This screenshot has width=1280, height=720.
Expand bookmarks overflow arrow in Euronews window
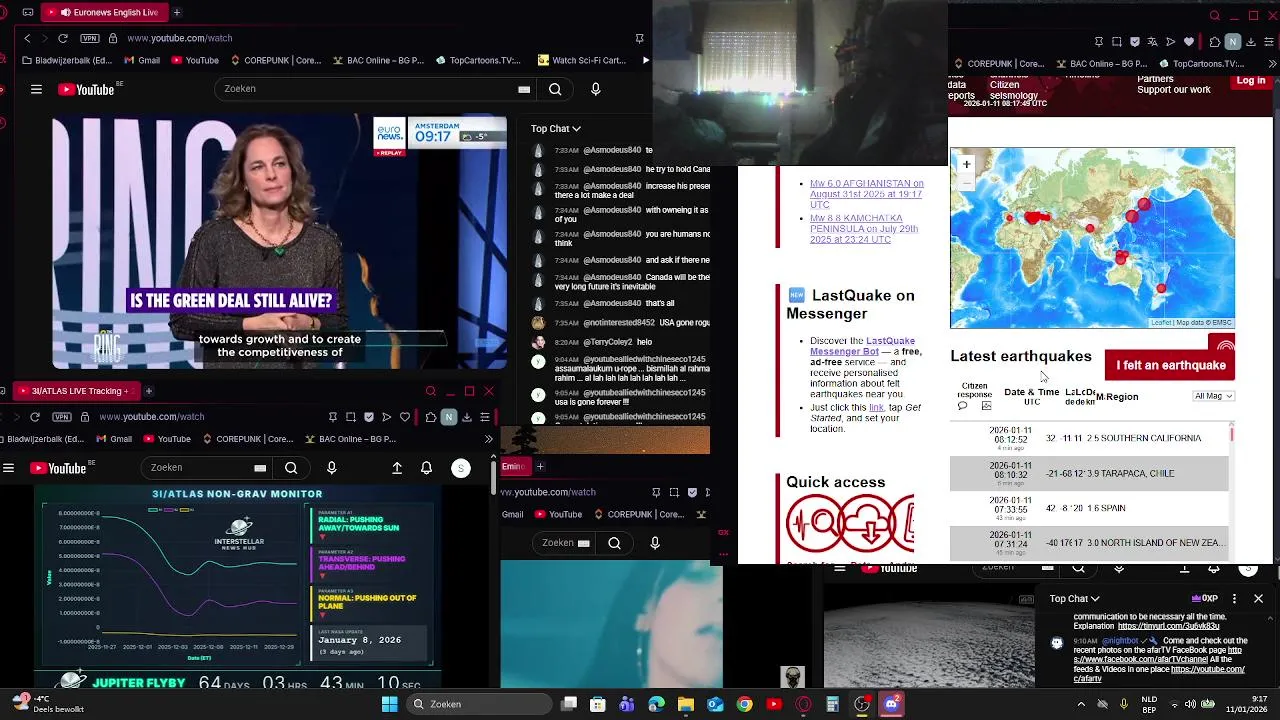point(645,60)
